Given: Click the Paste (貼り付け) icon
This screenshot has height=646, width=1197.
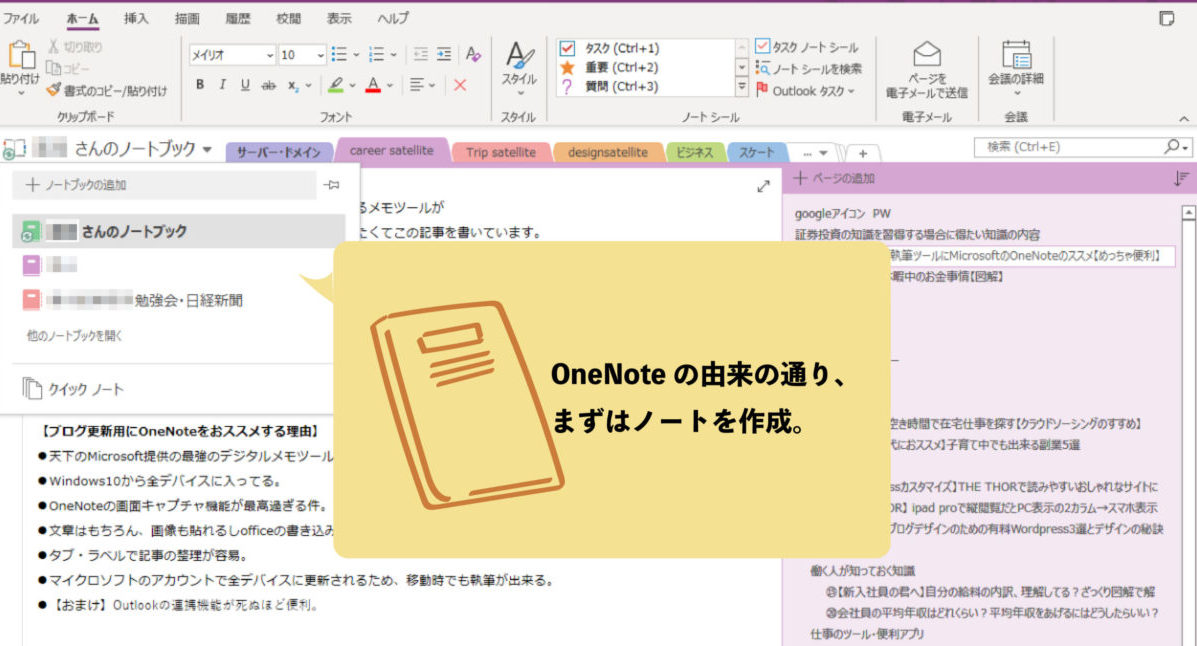Looking at the screenshot, I should 21,56.
